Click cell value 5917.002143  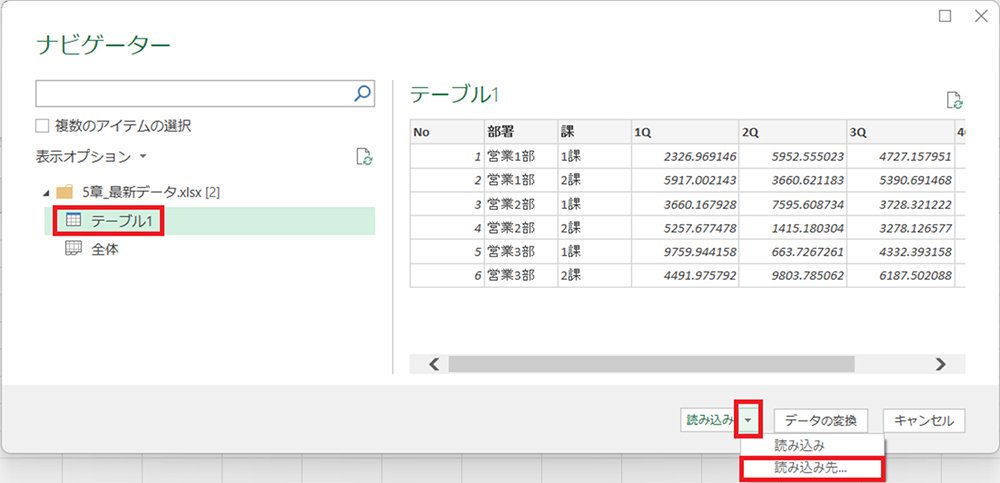700,181
